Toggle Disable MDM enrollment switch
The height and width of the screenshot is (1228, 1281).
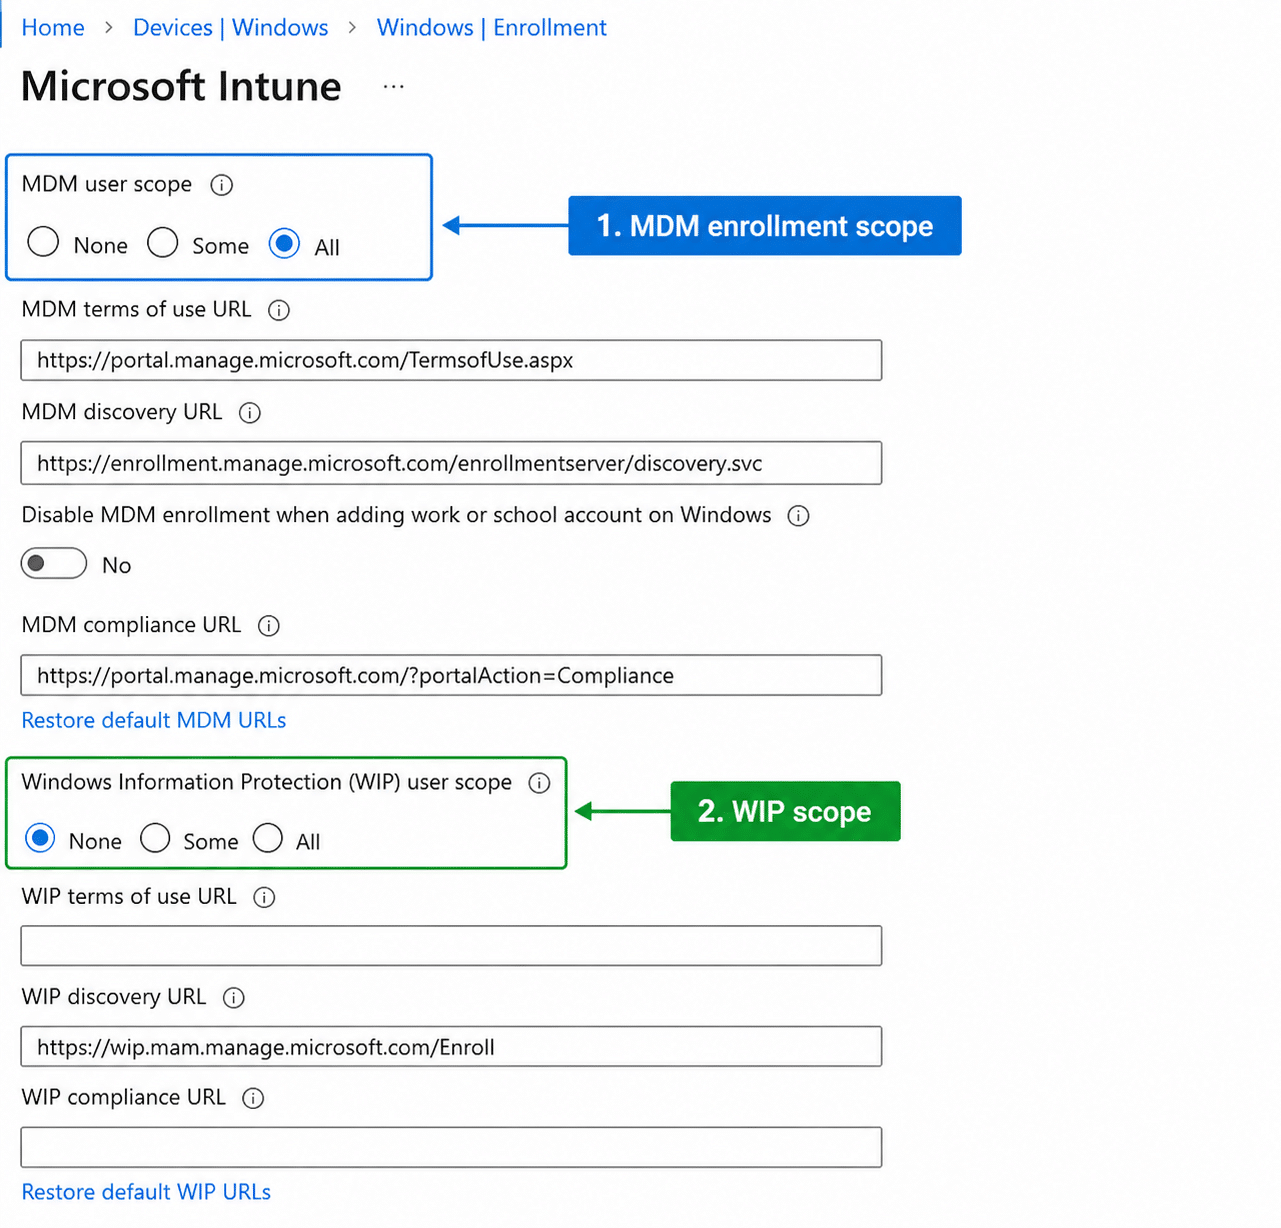tap(54, 563)
